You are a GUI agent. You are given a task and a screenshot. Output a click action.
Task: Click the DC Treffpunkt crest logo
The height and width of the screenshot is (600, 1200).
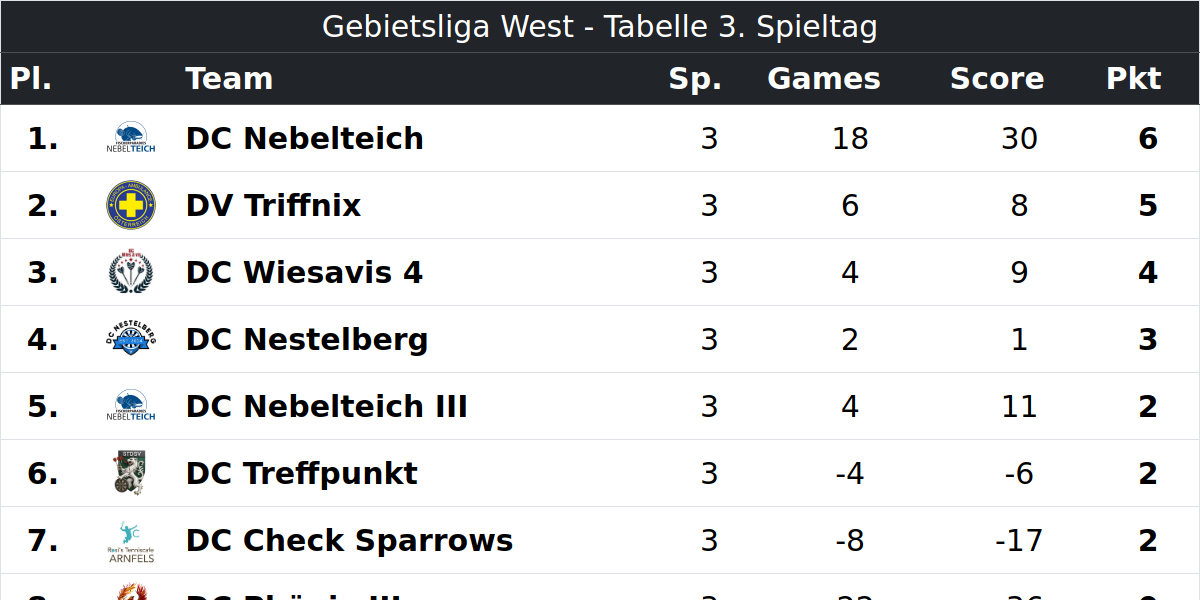coord(131,473)
